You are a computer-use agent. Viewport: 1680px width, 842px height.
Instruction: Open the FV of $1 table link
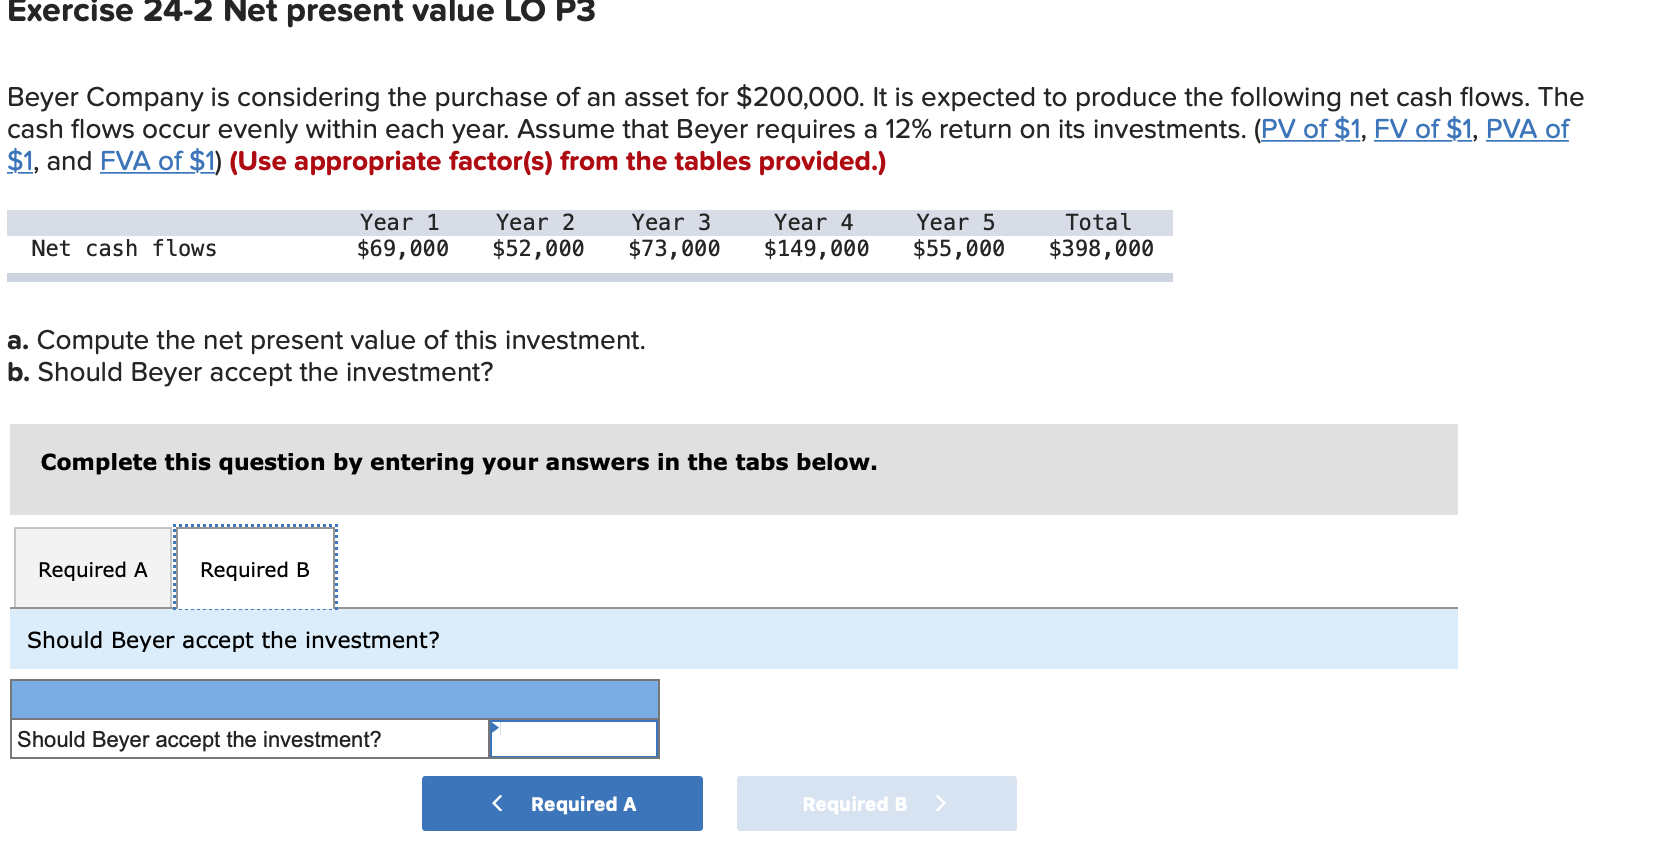tap(1424, 129)
